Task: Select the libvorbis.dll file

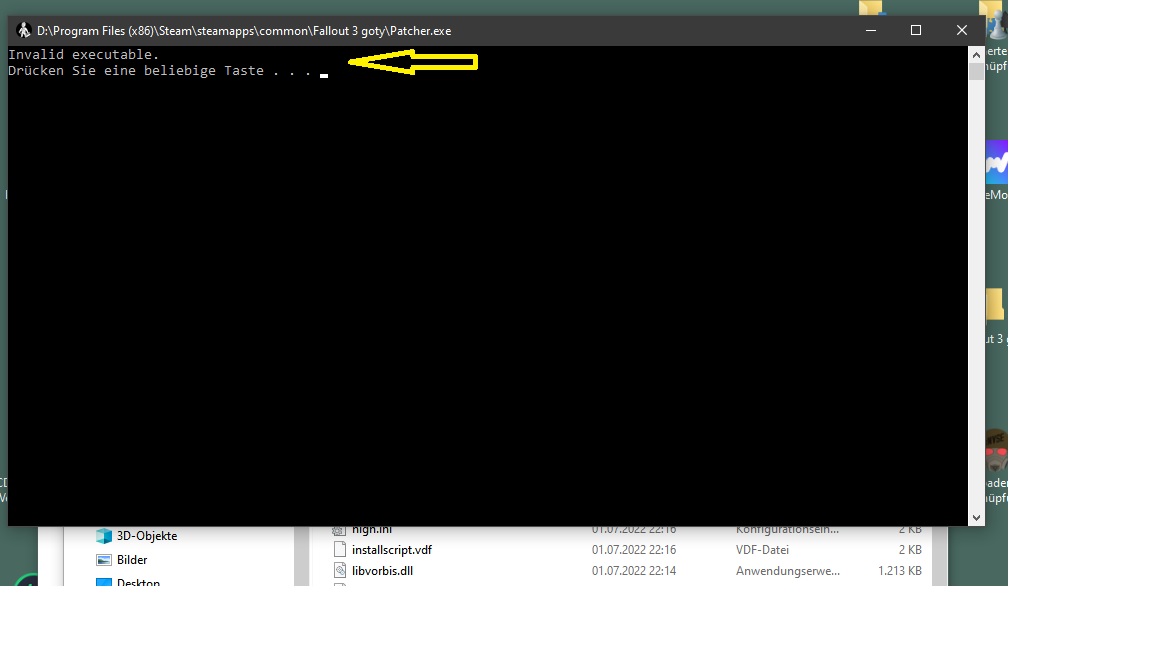Action: point(382,571)
